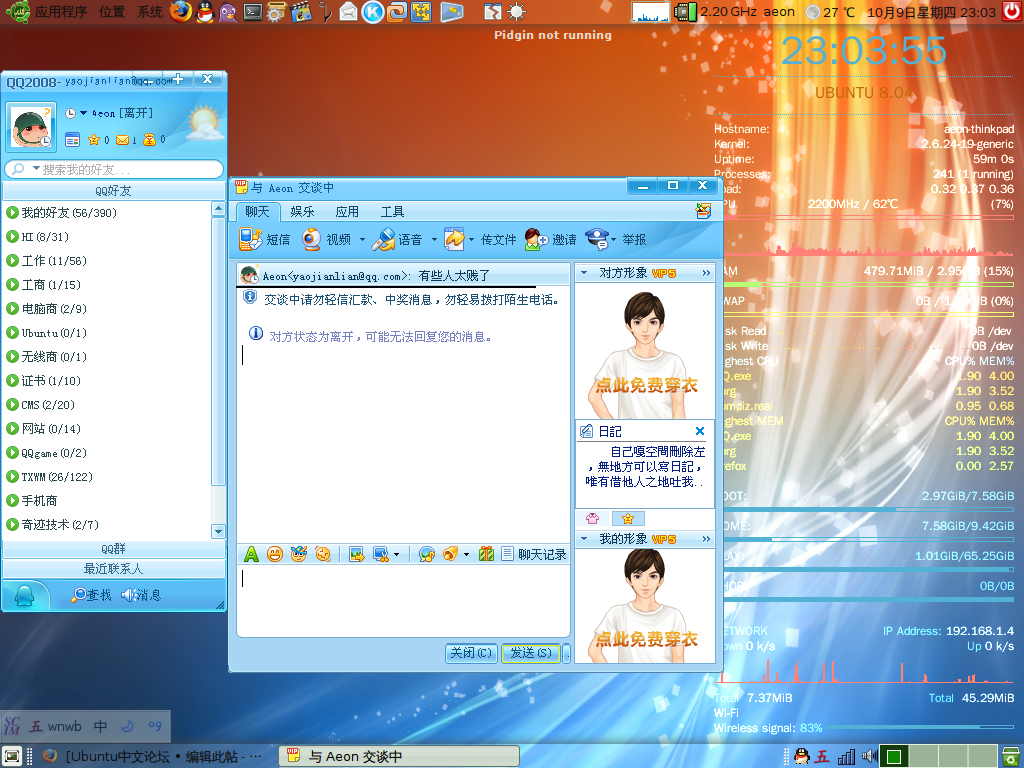Switch to the 最近联系人 section

coord(114,569)
